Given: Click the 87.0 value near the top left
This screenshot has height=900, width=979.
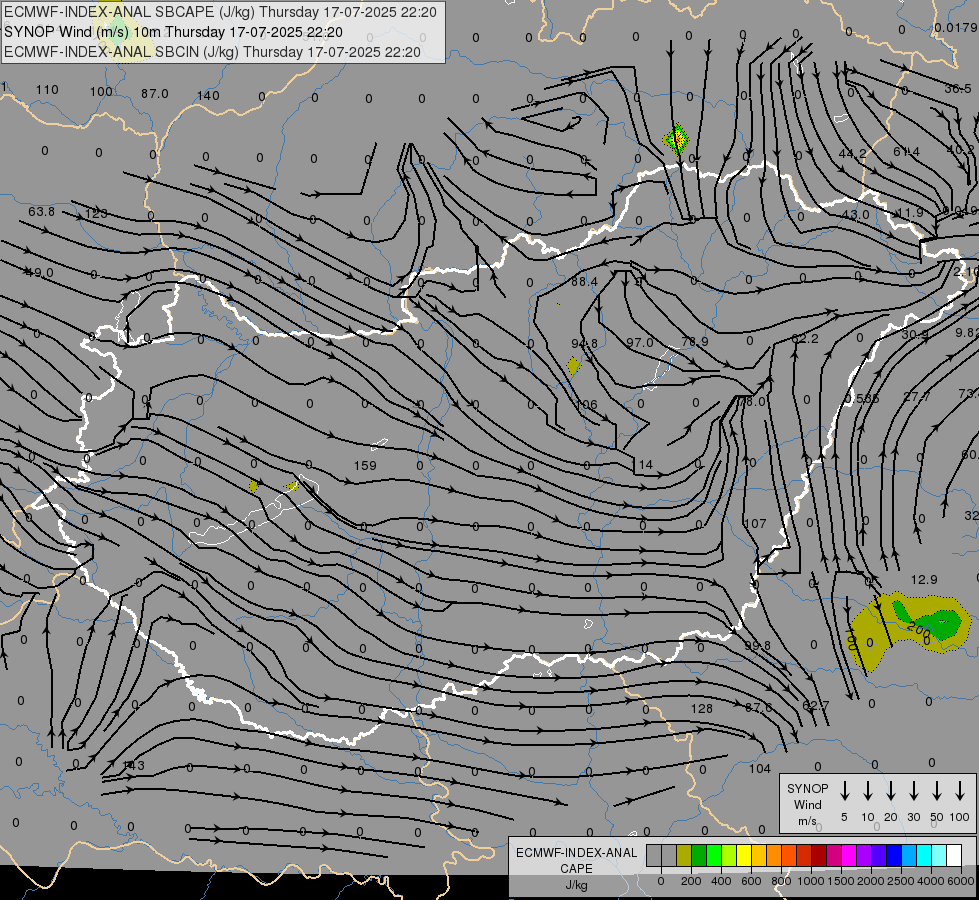Looking at the screenshot, I should tap(155, 93).
